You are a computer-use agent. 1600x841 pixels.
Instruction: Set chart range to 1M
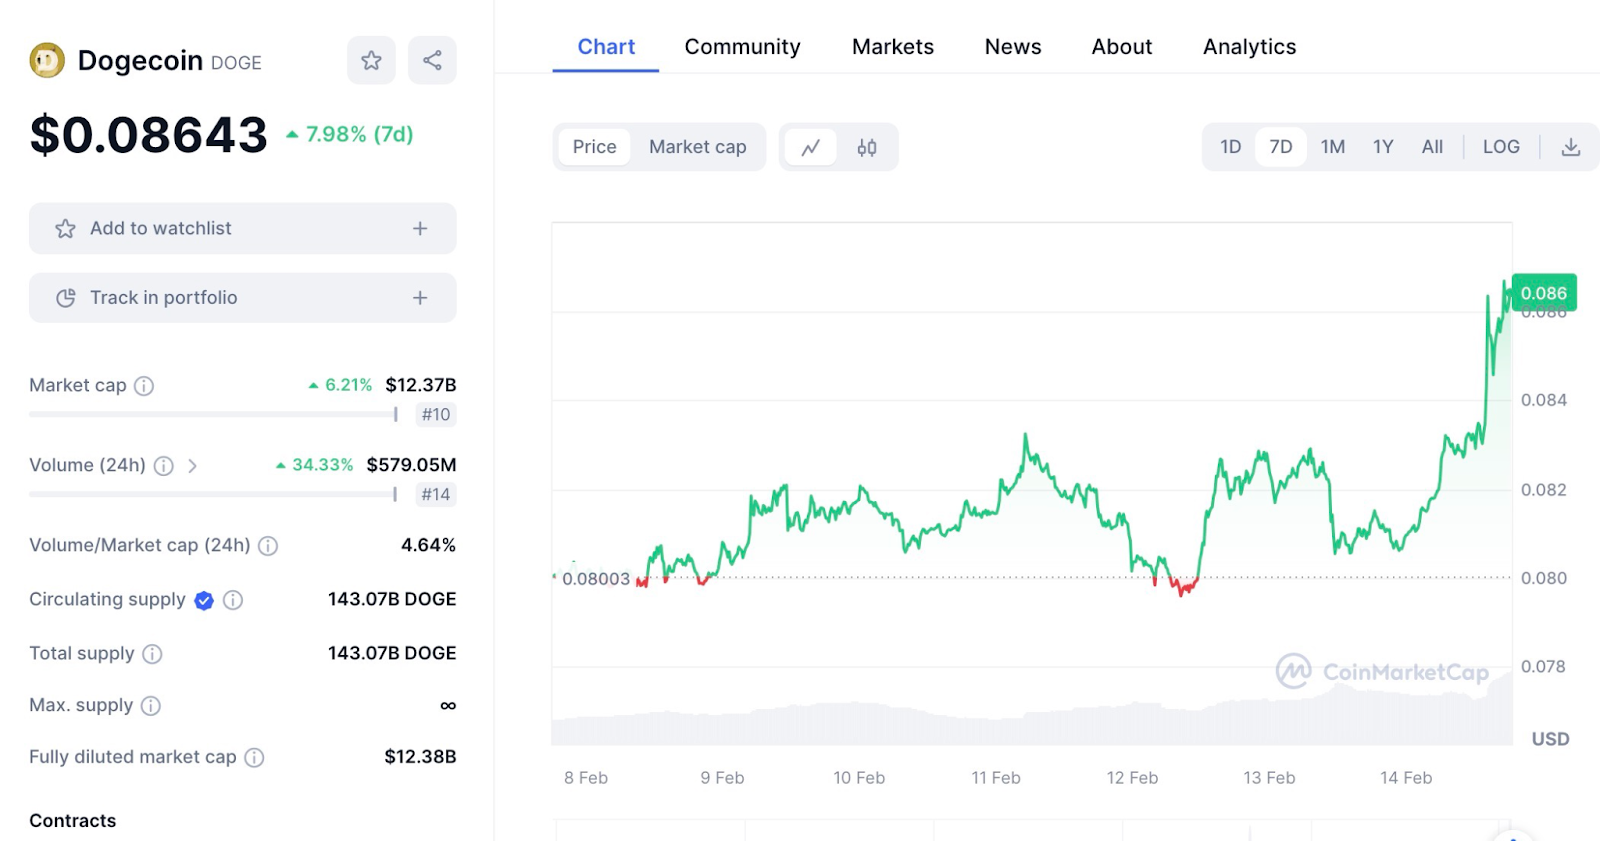1332,147
